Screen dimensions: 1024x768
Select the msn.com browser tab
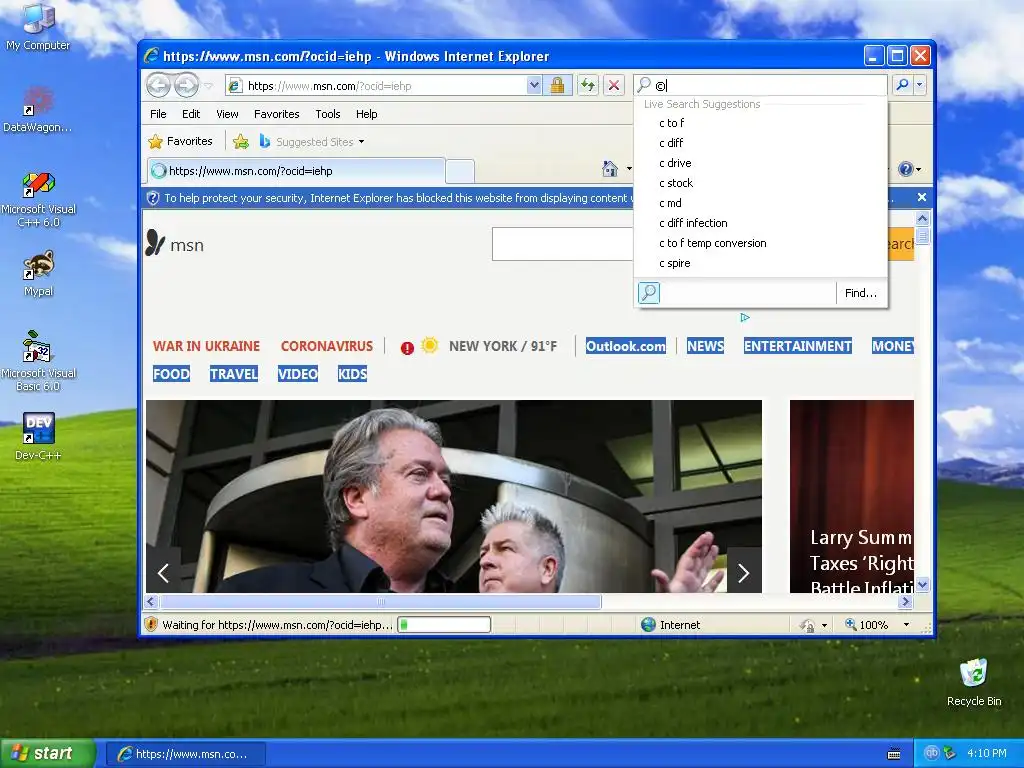coord(296,171)
